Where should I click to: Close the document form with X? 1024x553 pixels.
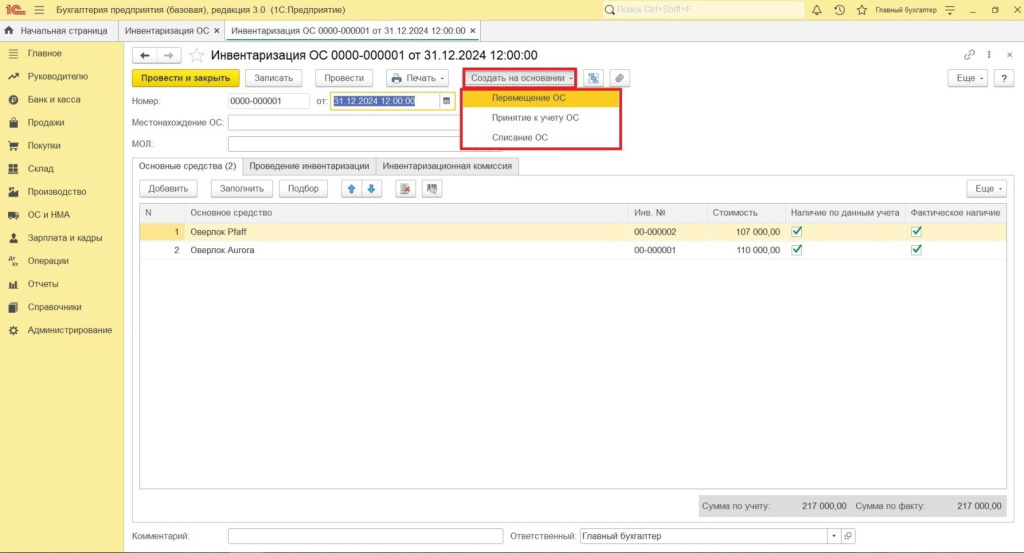coord(1009,55)
